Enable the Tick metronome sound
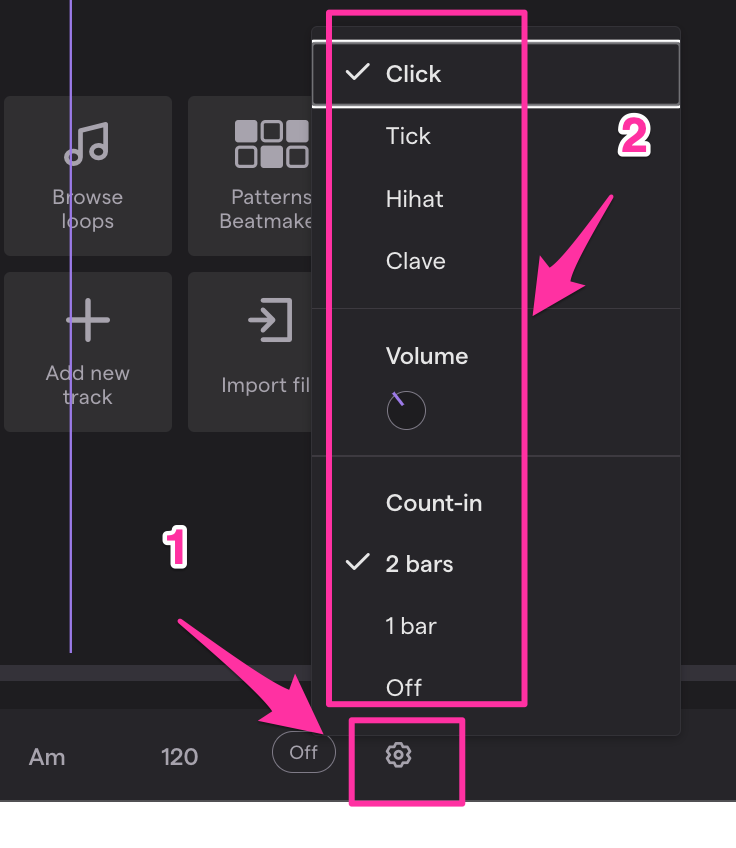736x848 pixels. click(407, 136)
